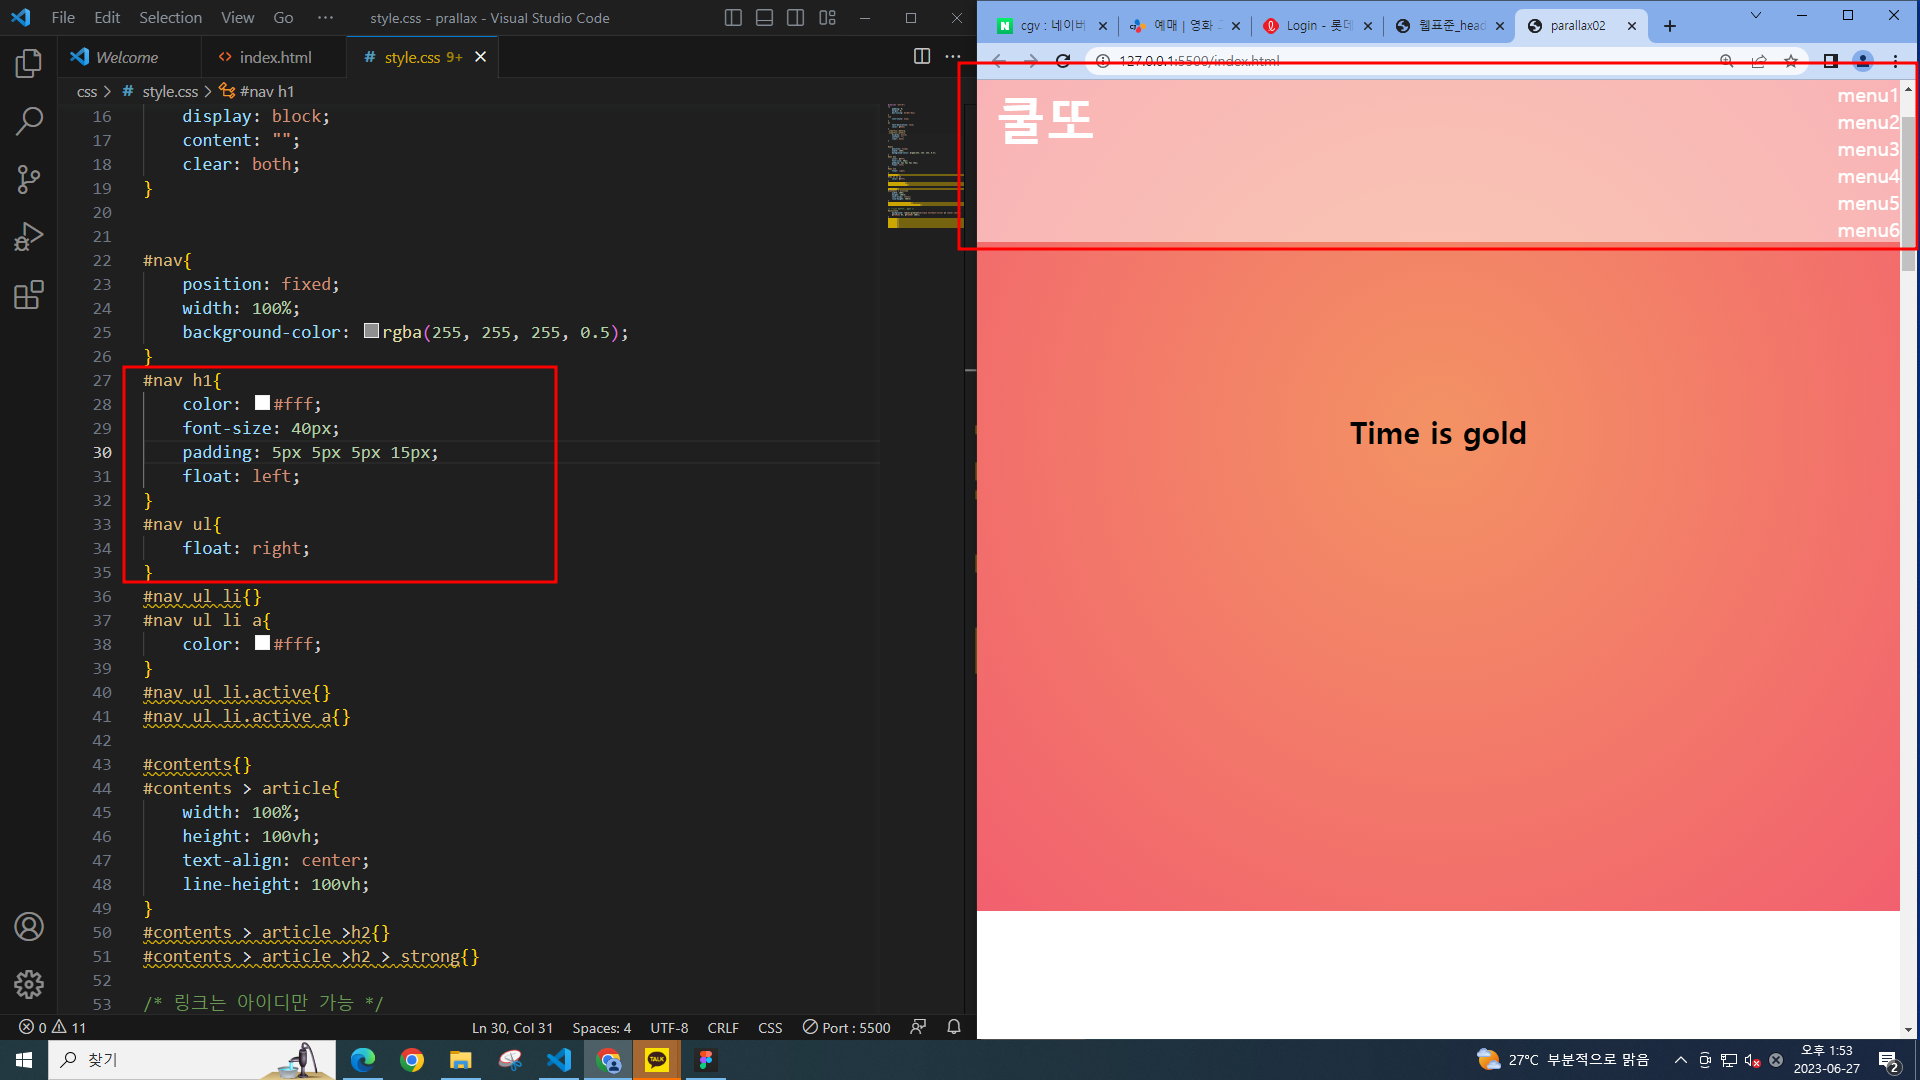Screen dimensions: 1920x1080
Task: Open the Search view in activity bar
Action: (28, 122)
